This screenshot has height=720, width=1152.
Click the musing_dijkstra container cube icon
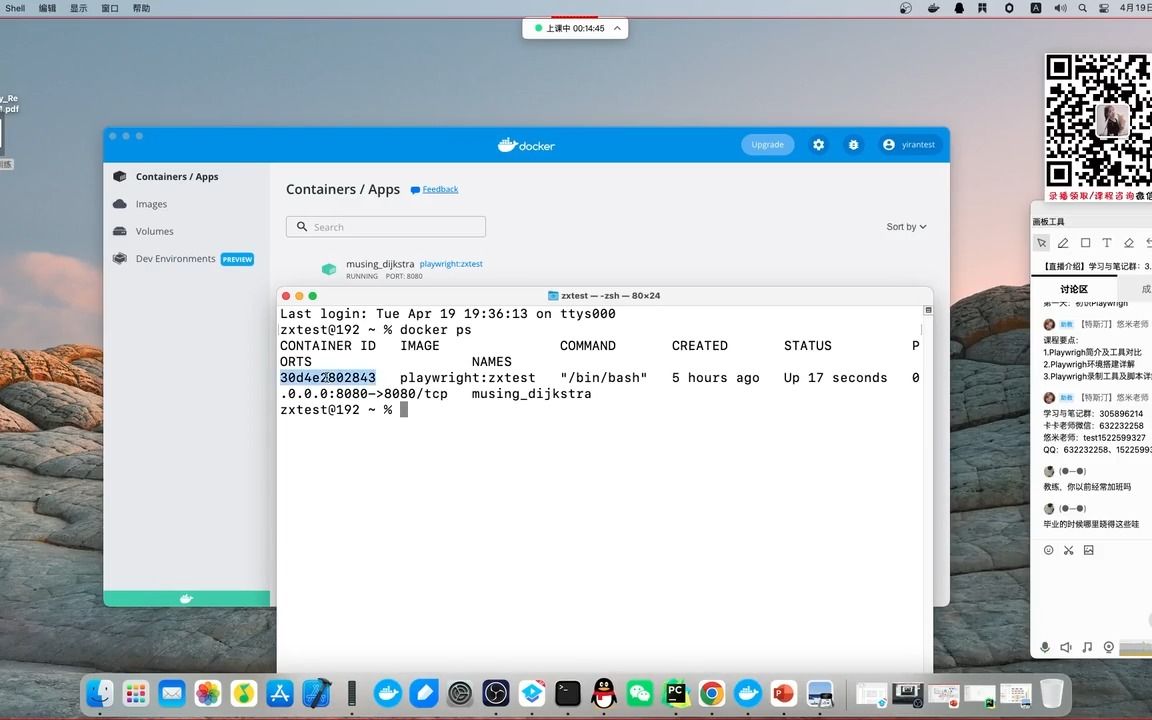pos(329,270)
